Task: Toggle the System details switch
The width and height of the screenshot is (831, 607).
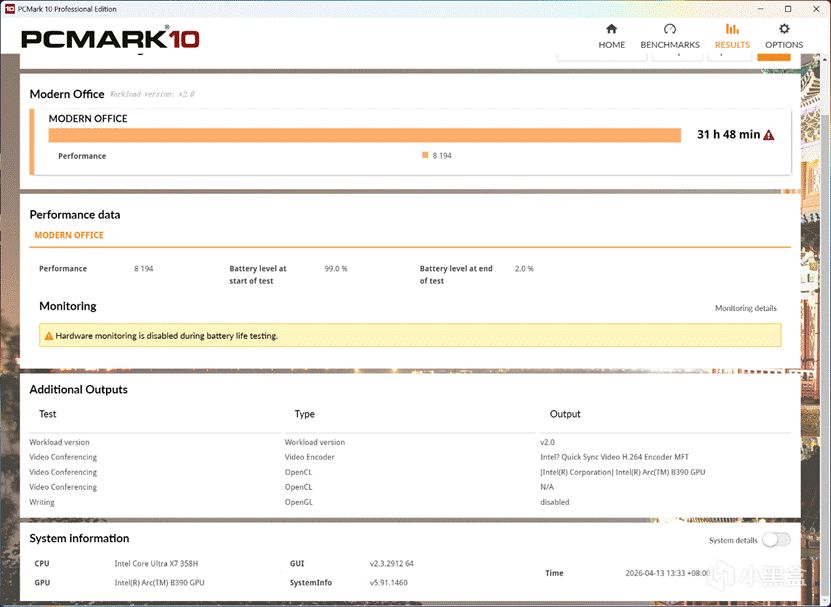Action: pyautogui.click(x=776, y=540)
